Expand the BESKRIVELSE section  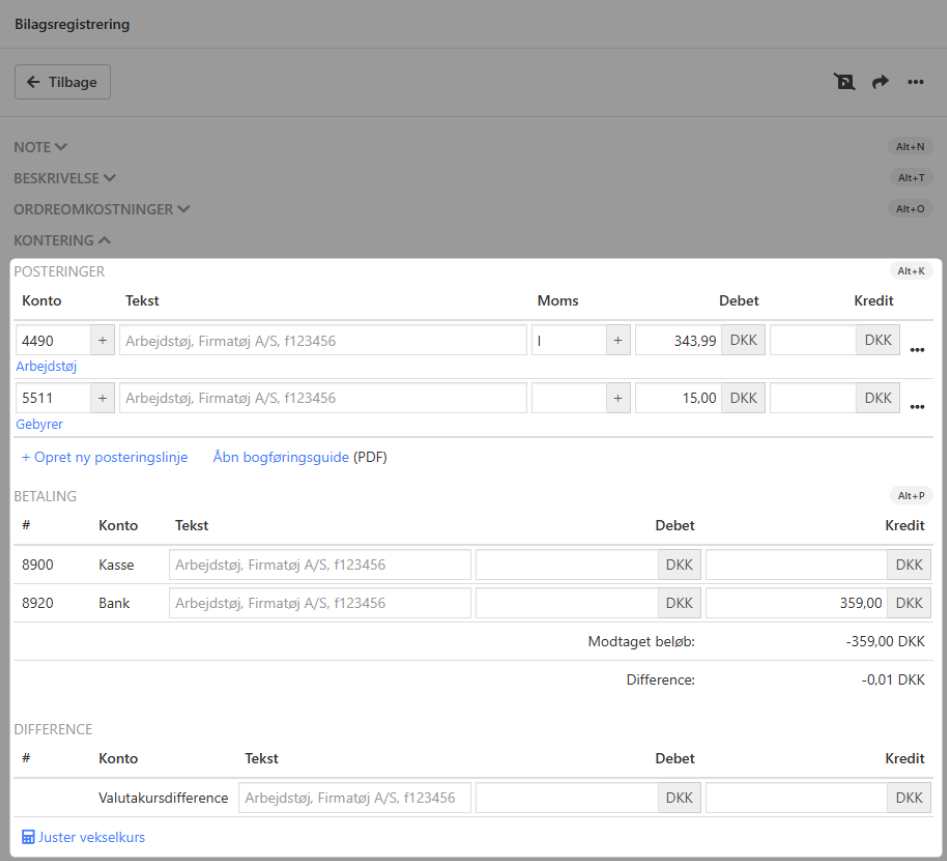pyautogui.click(x=64, y=178)
